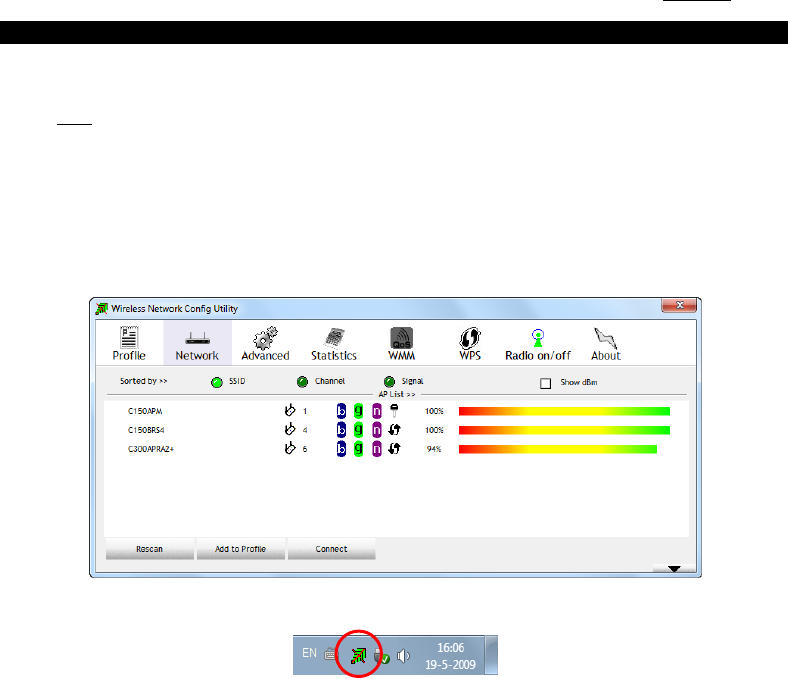Screen dimensions: 788x679
Task: Click 802.11g icon for C150BRS4
Action: coord(358,430)
